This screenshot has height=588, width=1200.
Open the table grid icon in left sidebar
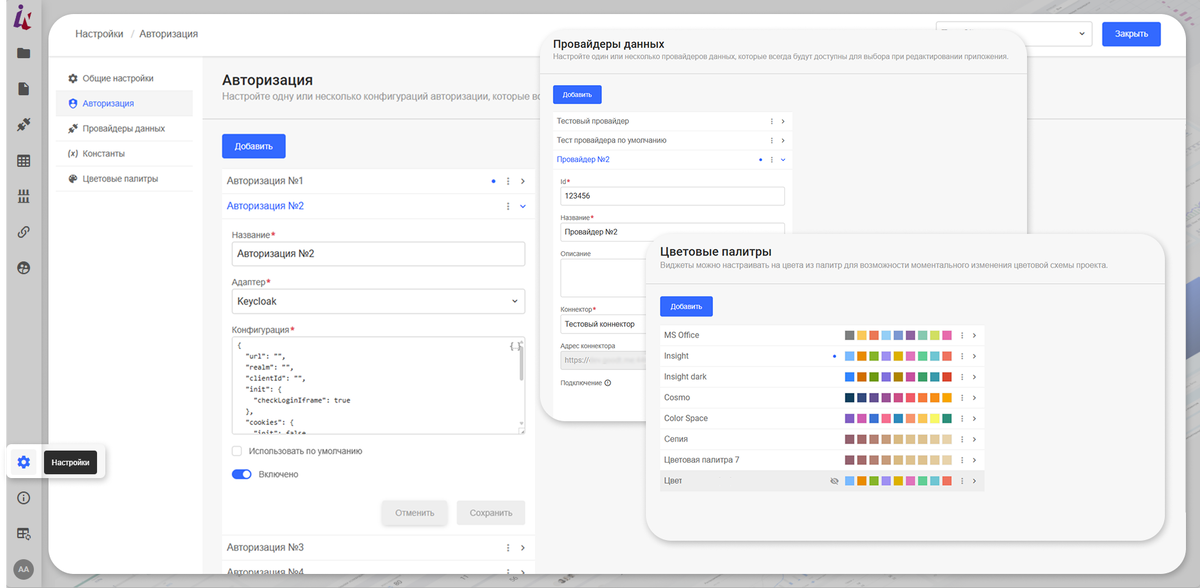tap(24, 161)
